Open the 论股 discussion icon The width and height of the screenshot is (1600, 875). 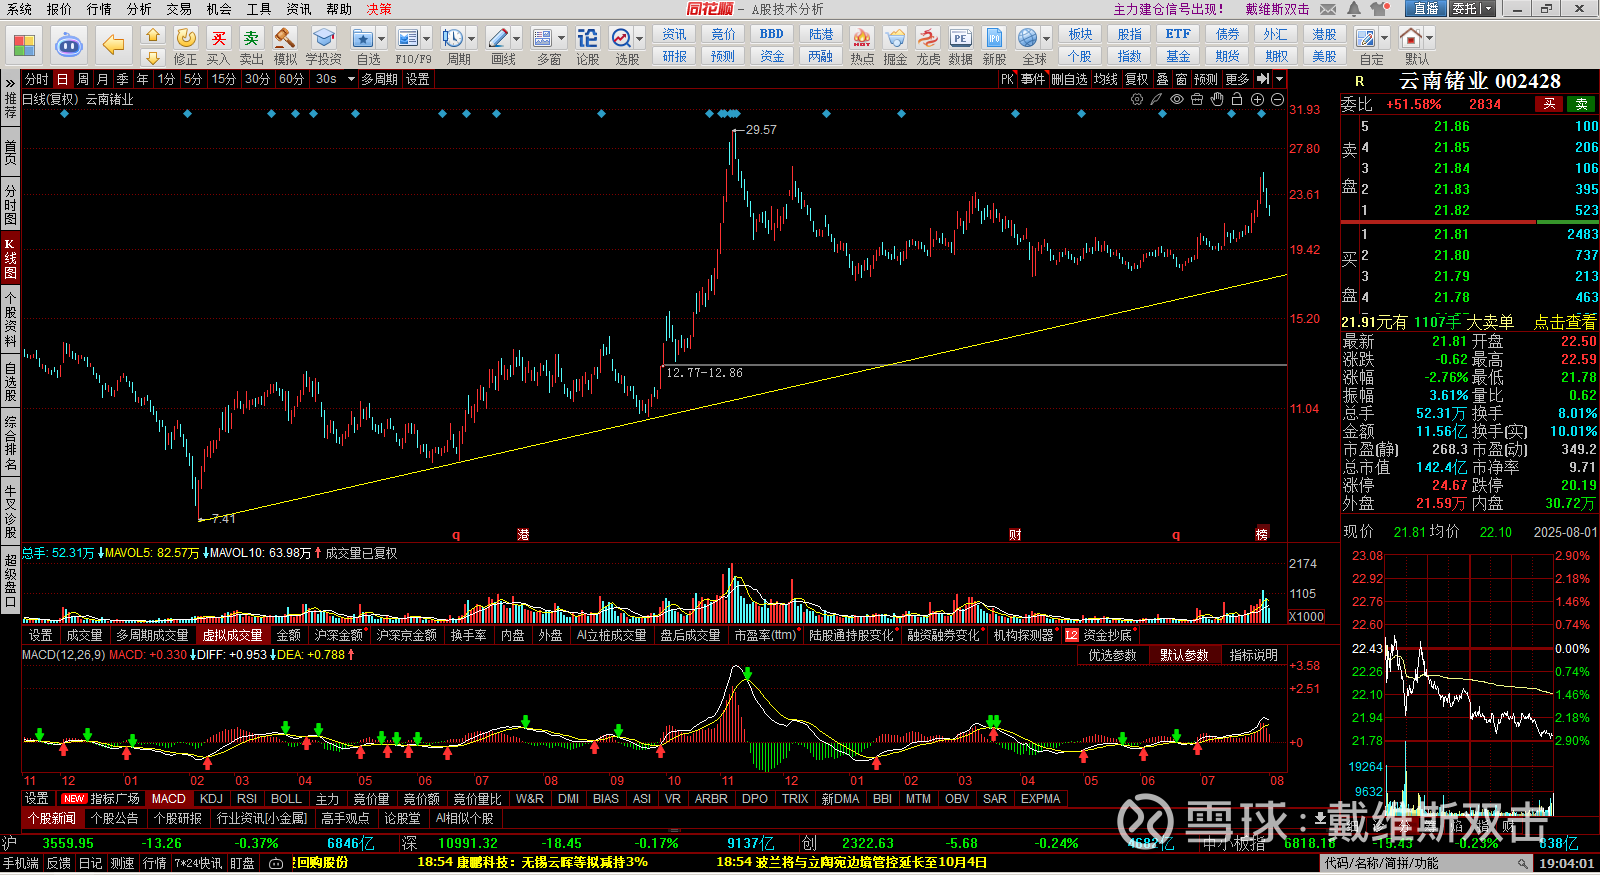coord(587,38)
